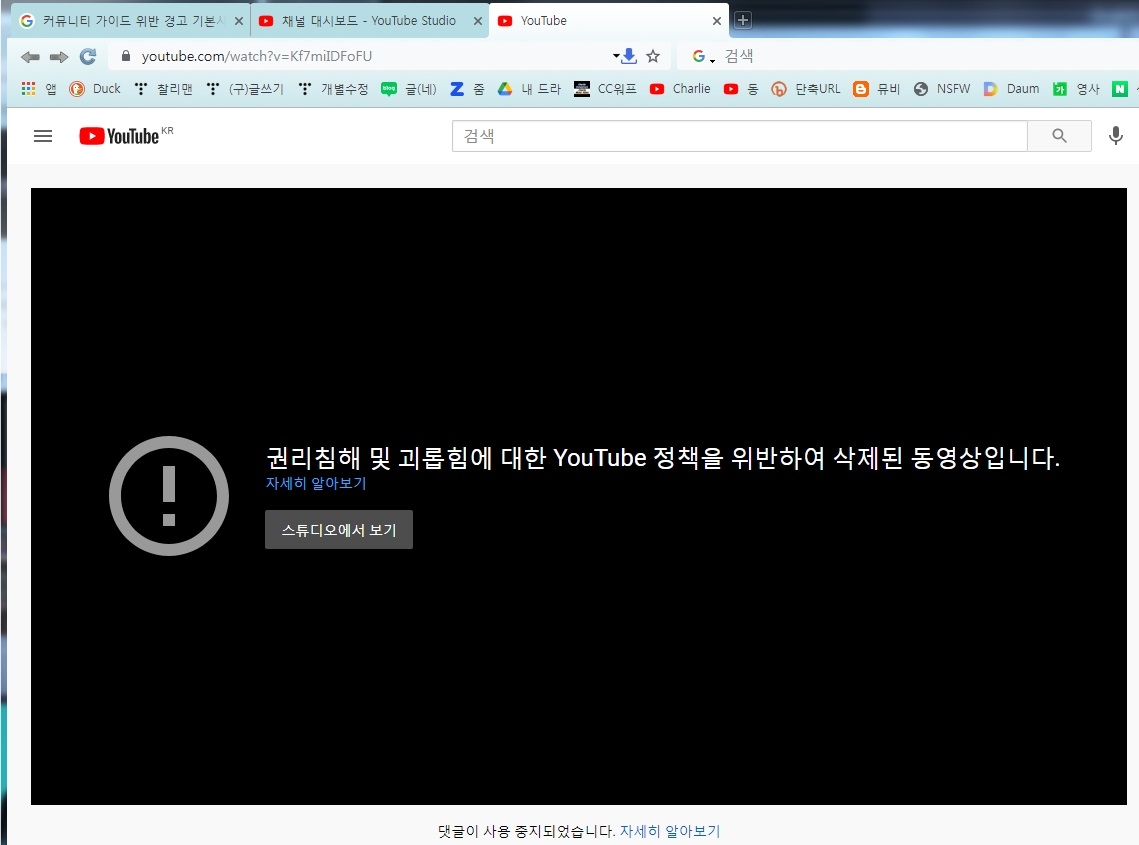Open the NSFW bookmark

(942, 89)
